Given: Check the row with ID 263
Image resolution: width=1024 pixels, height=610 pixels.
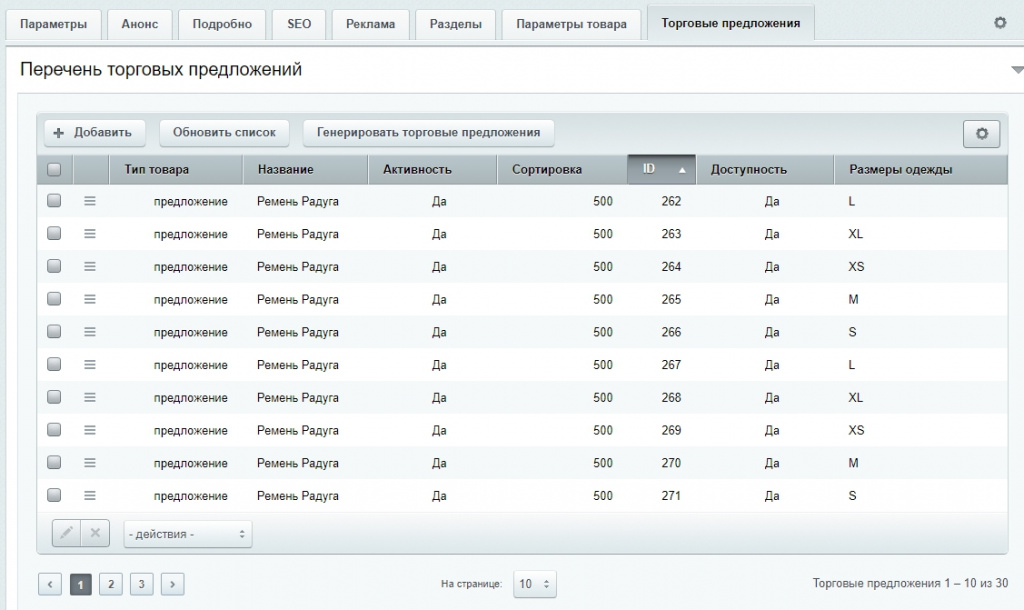Looking at the screenshot, I should 54,233.
